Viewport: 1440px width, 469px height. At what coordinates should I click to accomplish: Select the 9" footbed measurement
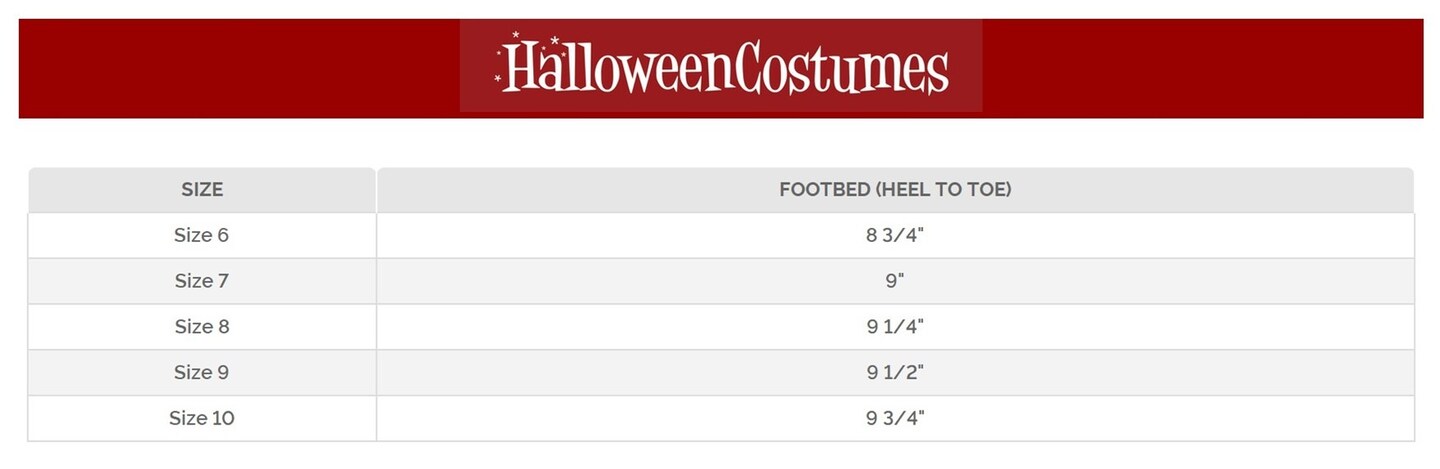click(895, 281)
